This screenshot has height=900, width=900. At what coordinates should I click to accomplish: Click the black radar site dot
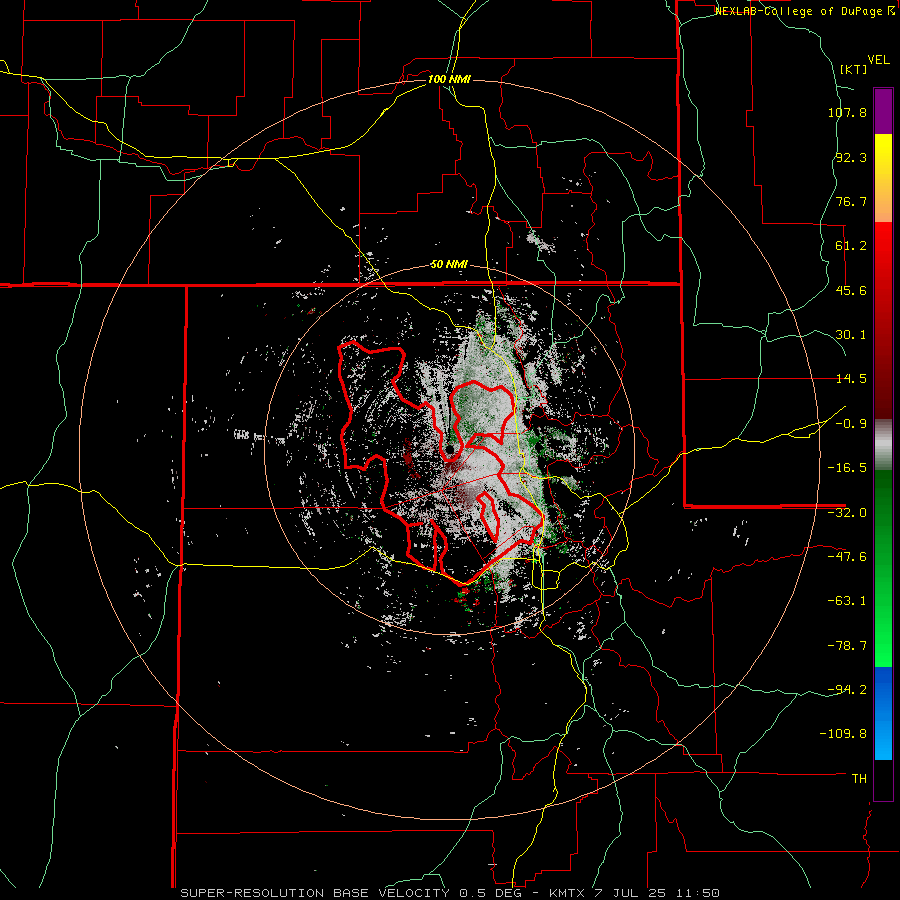(x=450, y=448)
